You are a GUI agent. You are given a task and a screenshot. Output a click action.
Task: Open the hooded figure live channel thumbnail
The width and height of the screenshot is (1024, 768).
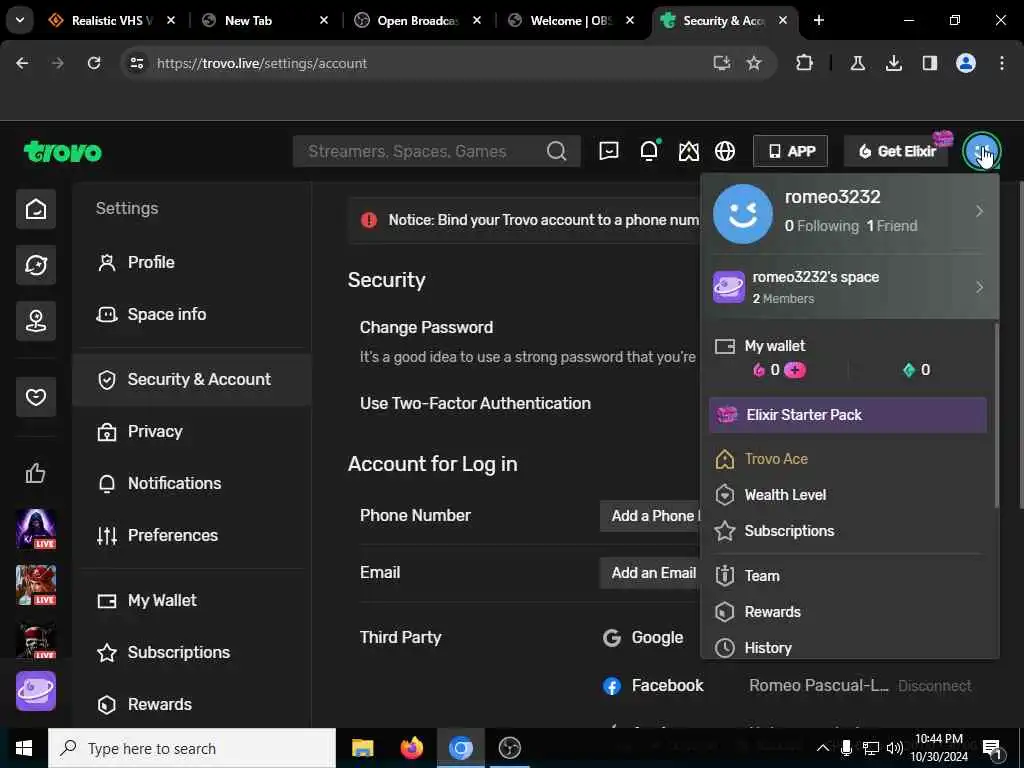[x=36, y=529]
